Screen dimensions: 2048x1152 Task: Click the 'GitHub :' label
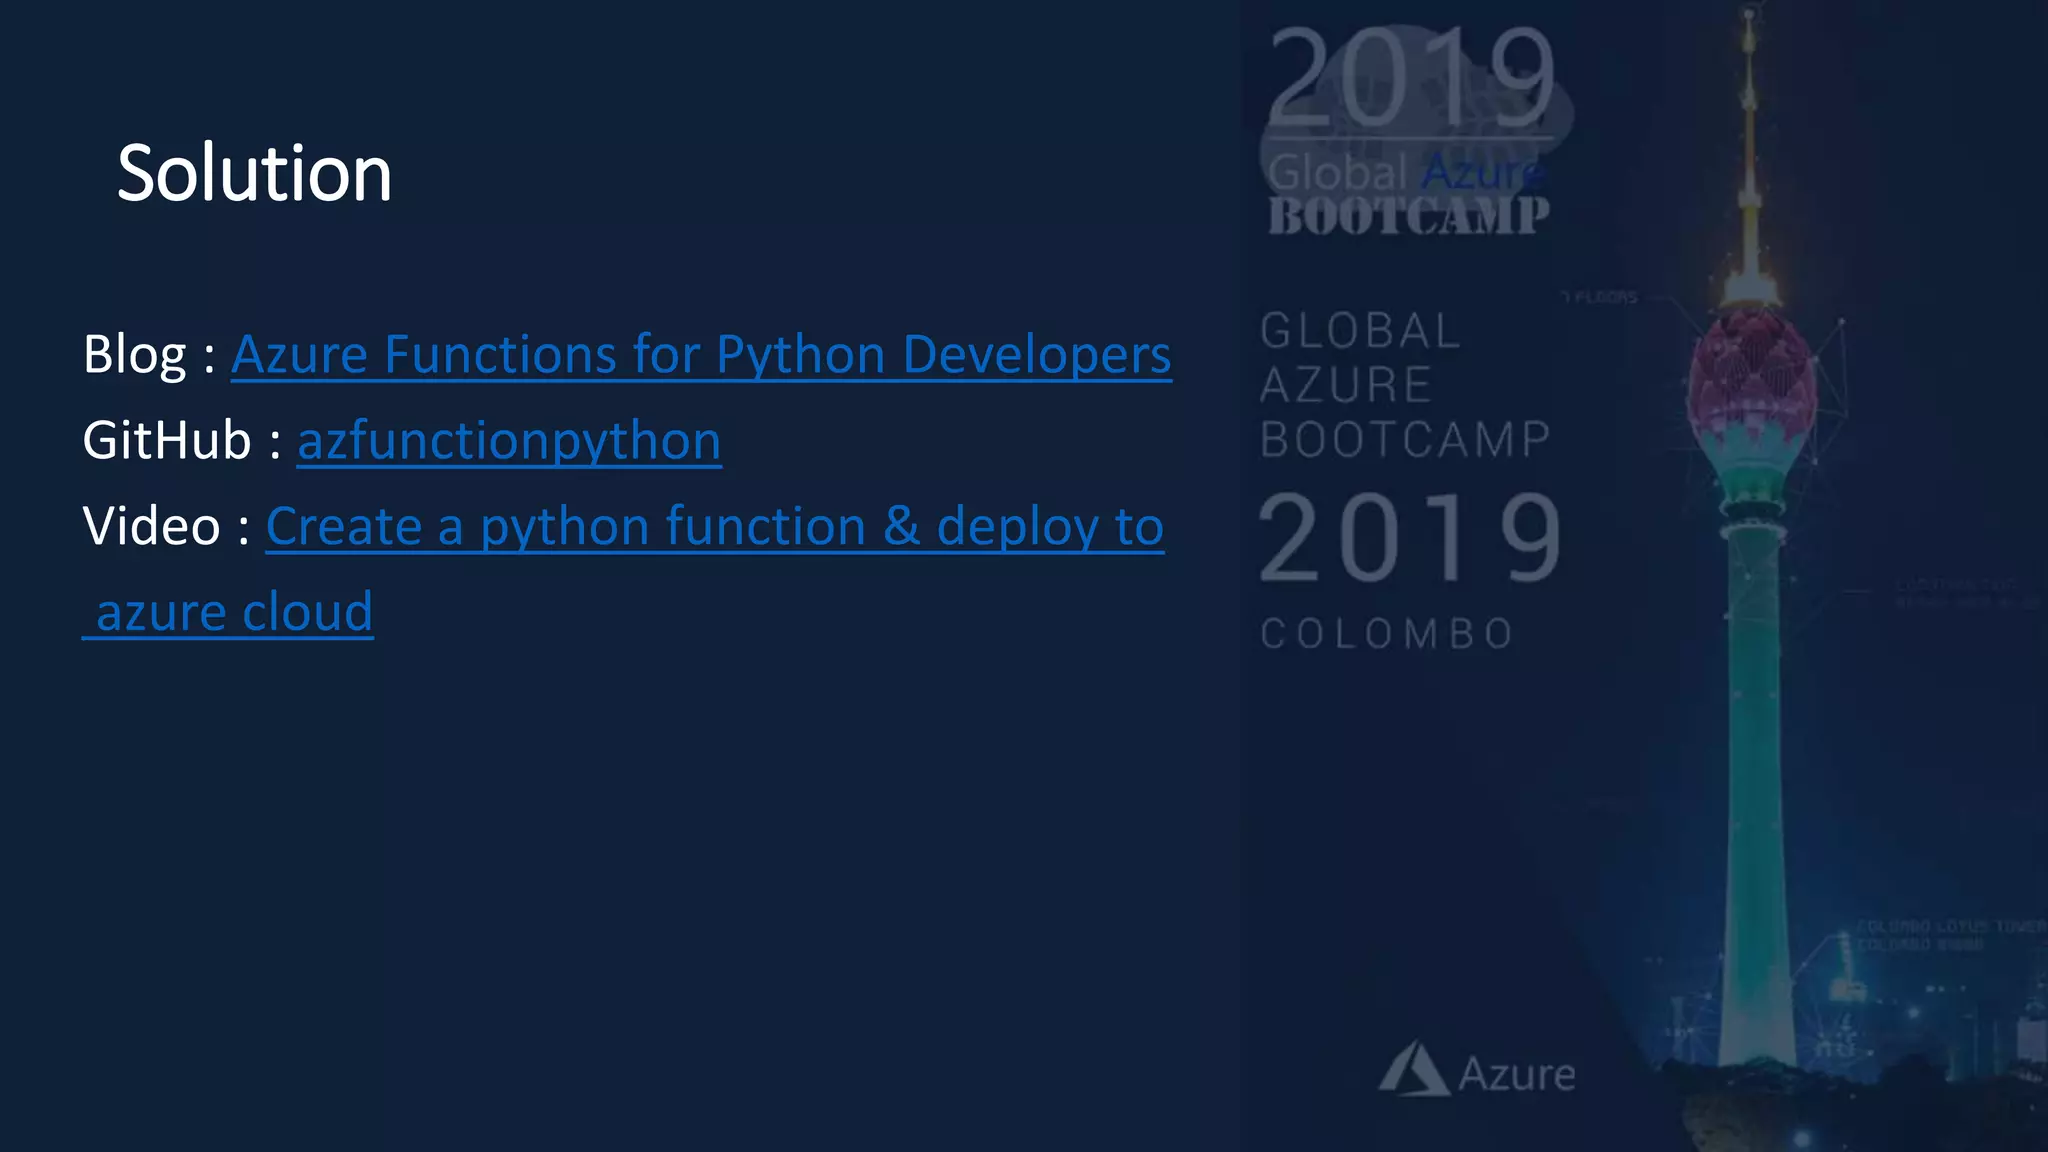pyautogui.click(x=183, y=441)
